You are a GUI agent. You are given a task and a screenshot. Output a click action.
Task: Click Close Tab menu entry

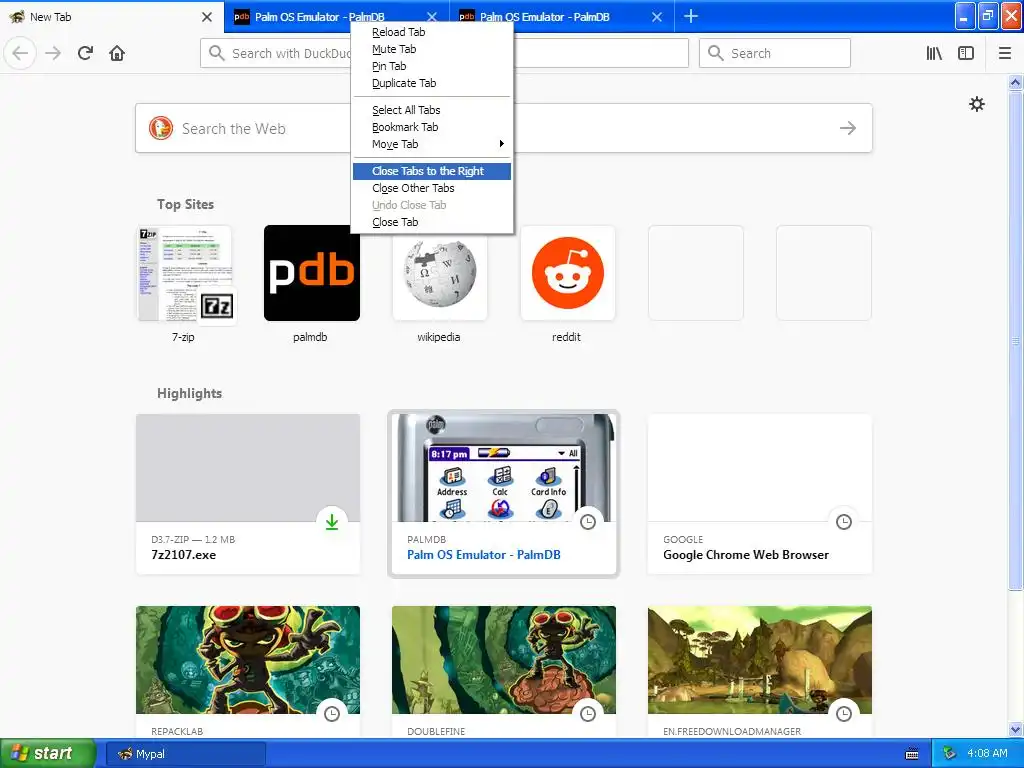[432, 222]
